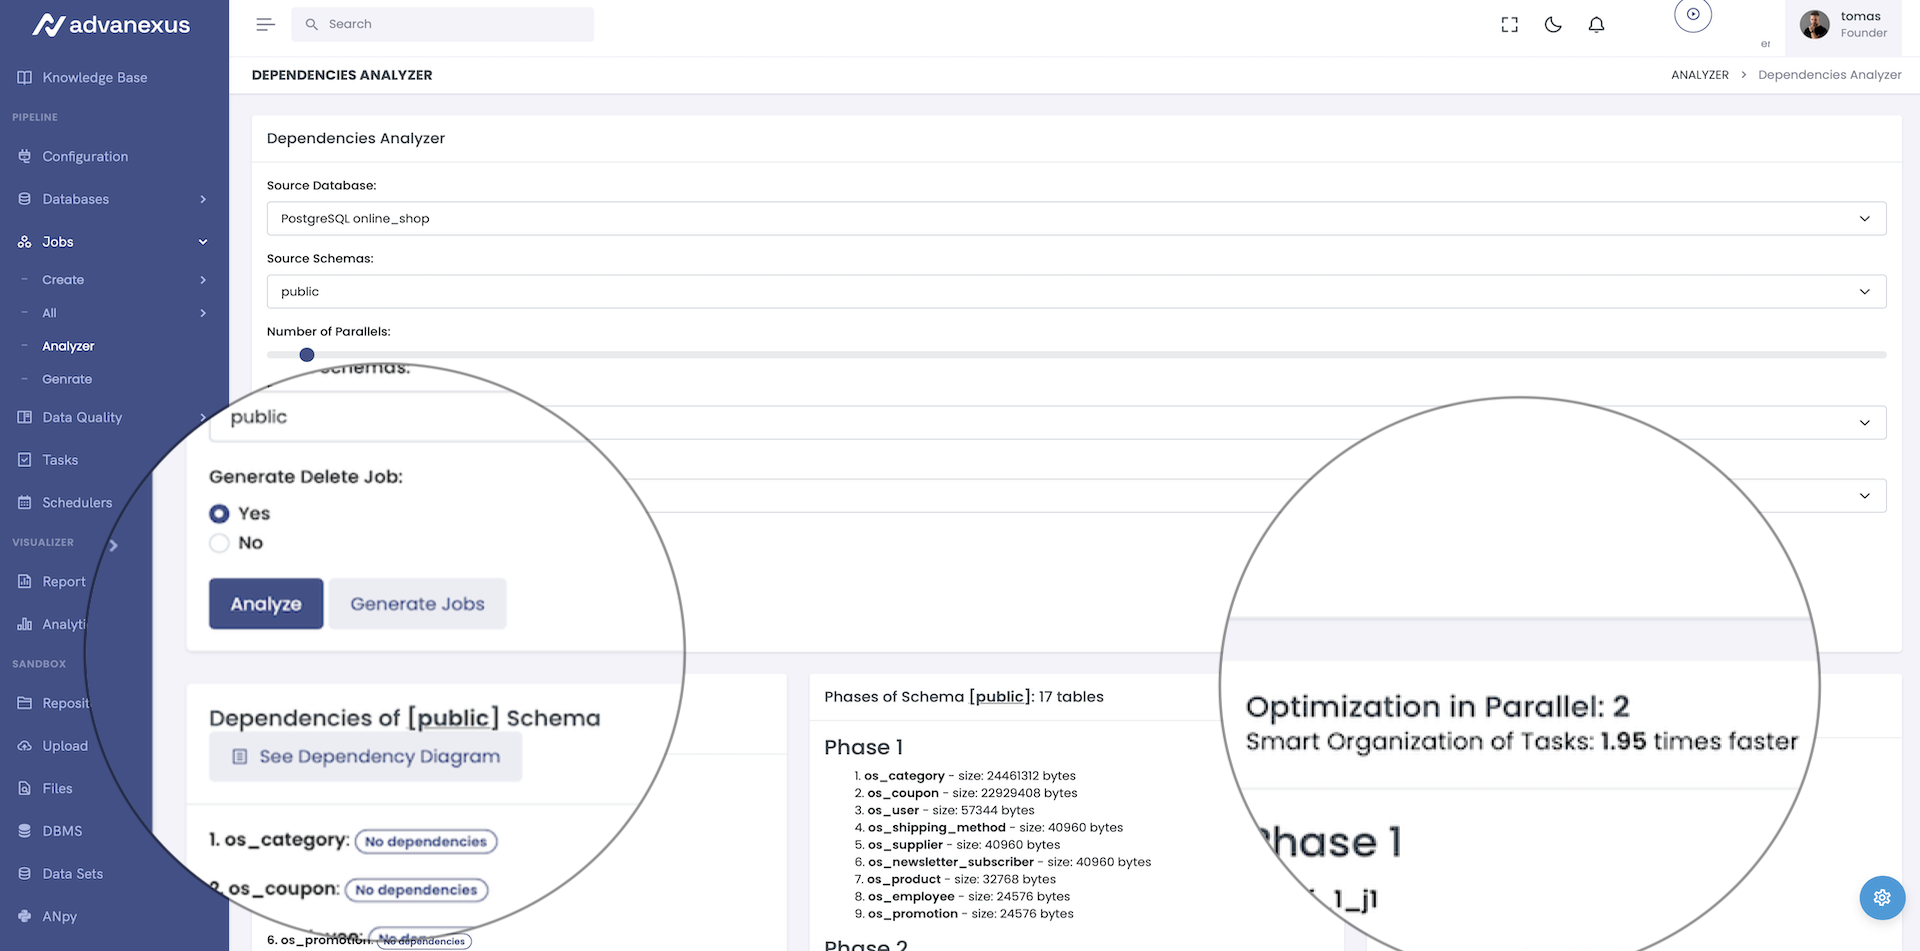
Task: Click the Configuration icon in the sidebar
Action: point(24,156)
